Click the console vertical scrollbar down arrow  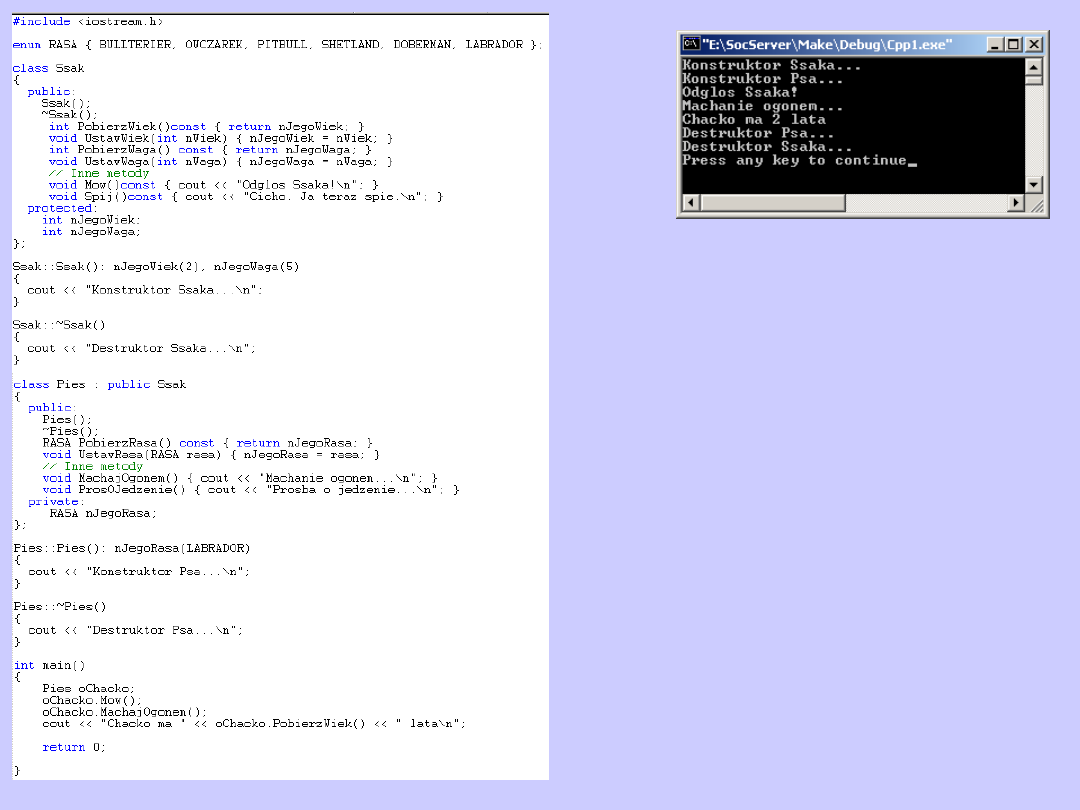(x=1033, y=185)
